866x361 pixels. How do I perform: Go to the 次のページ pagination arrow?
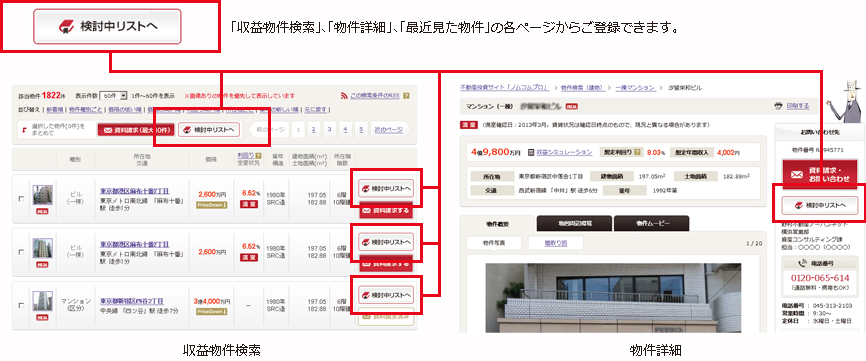coord(389,130)
